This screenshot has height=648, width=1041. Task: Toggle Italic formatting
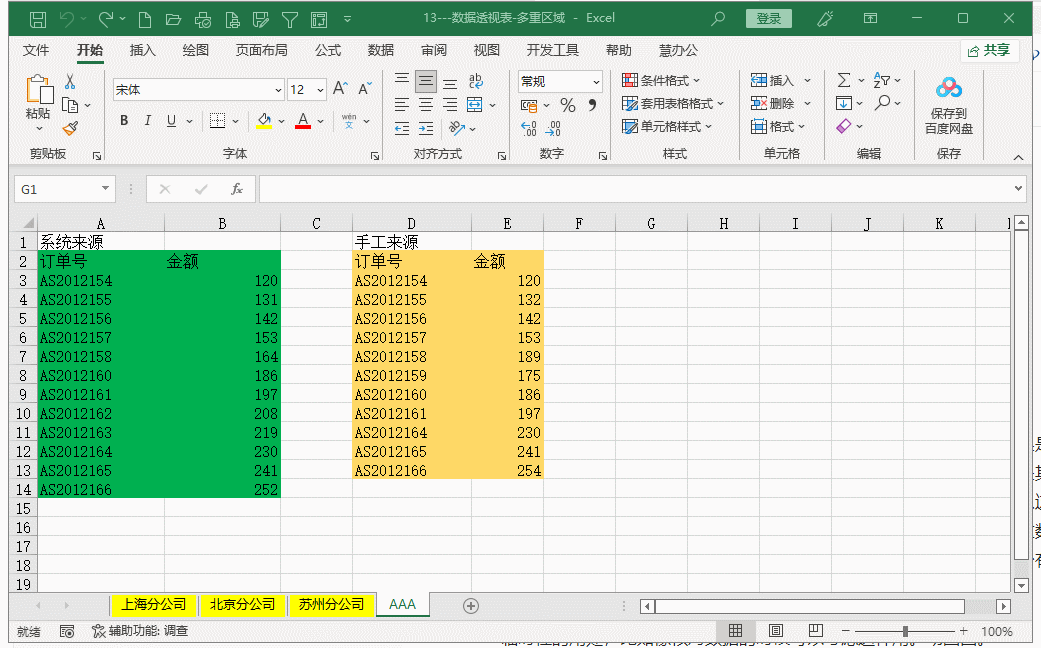click(147, 120)
